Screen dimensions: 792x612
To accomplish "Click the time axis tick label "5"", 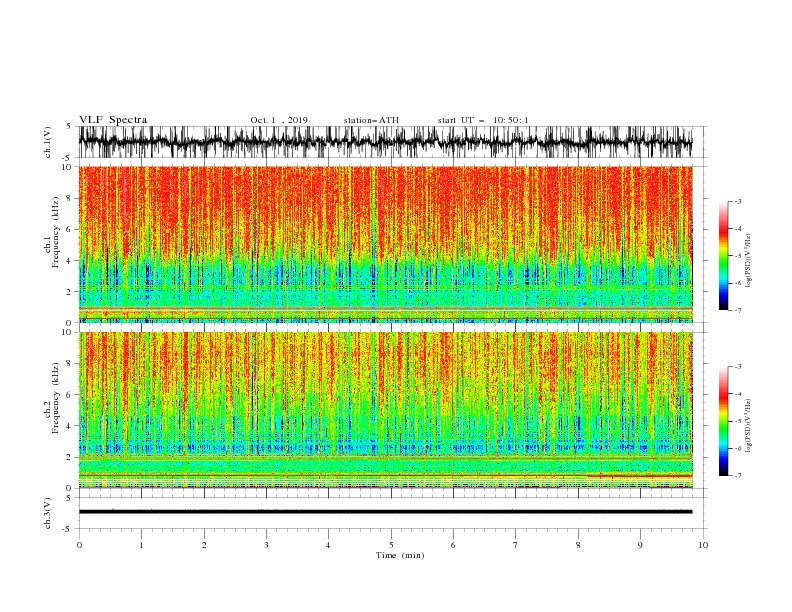I will tap(391, 545).
